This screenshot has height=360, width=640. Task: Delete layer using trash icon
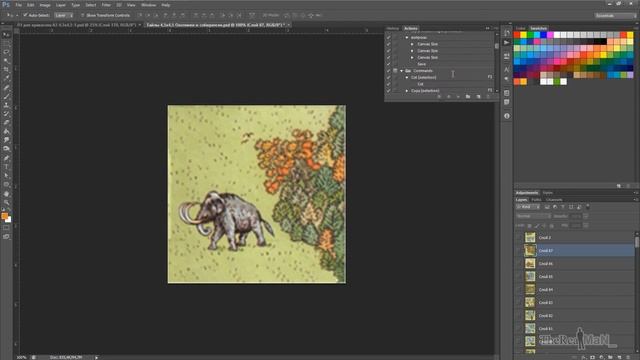629,357
